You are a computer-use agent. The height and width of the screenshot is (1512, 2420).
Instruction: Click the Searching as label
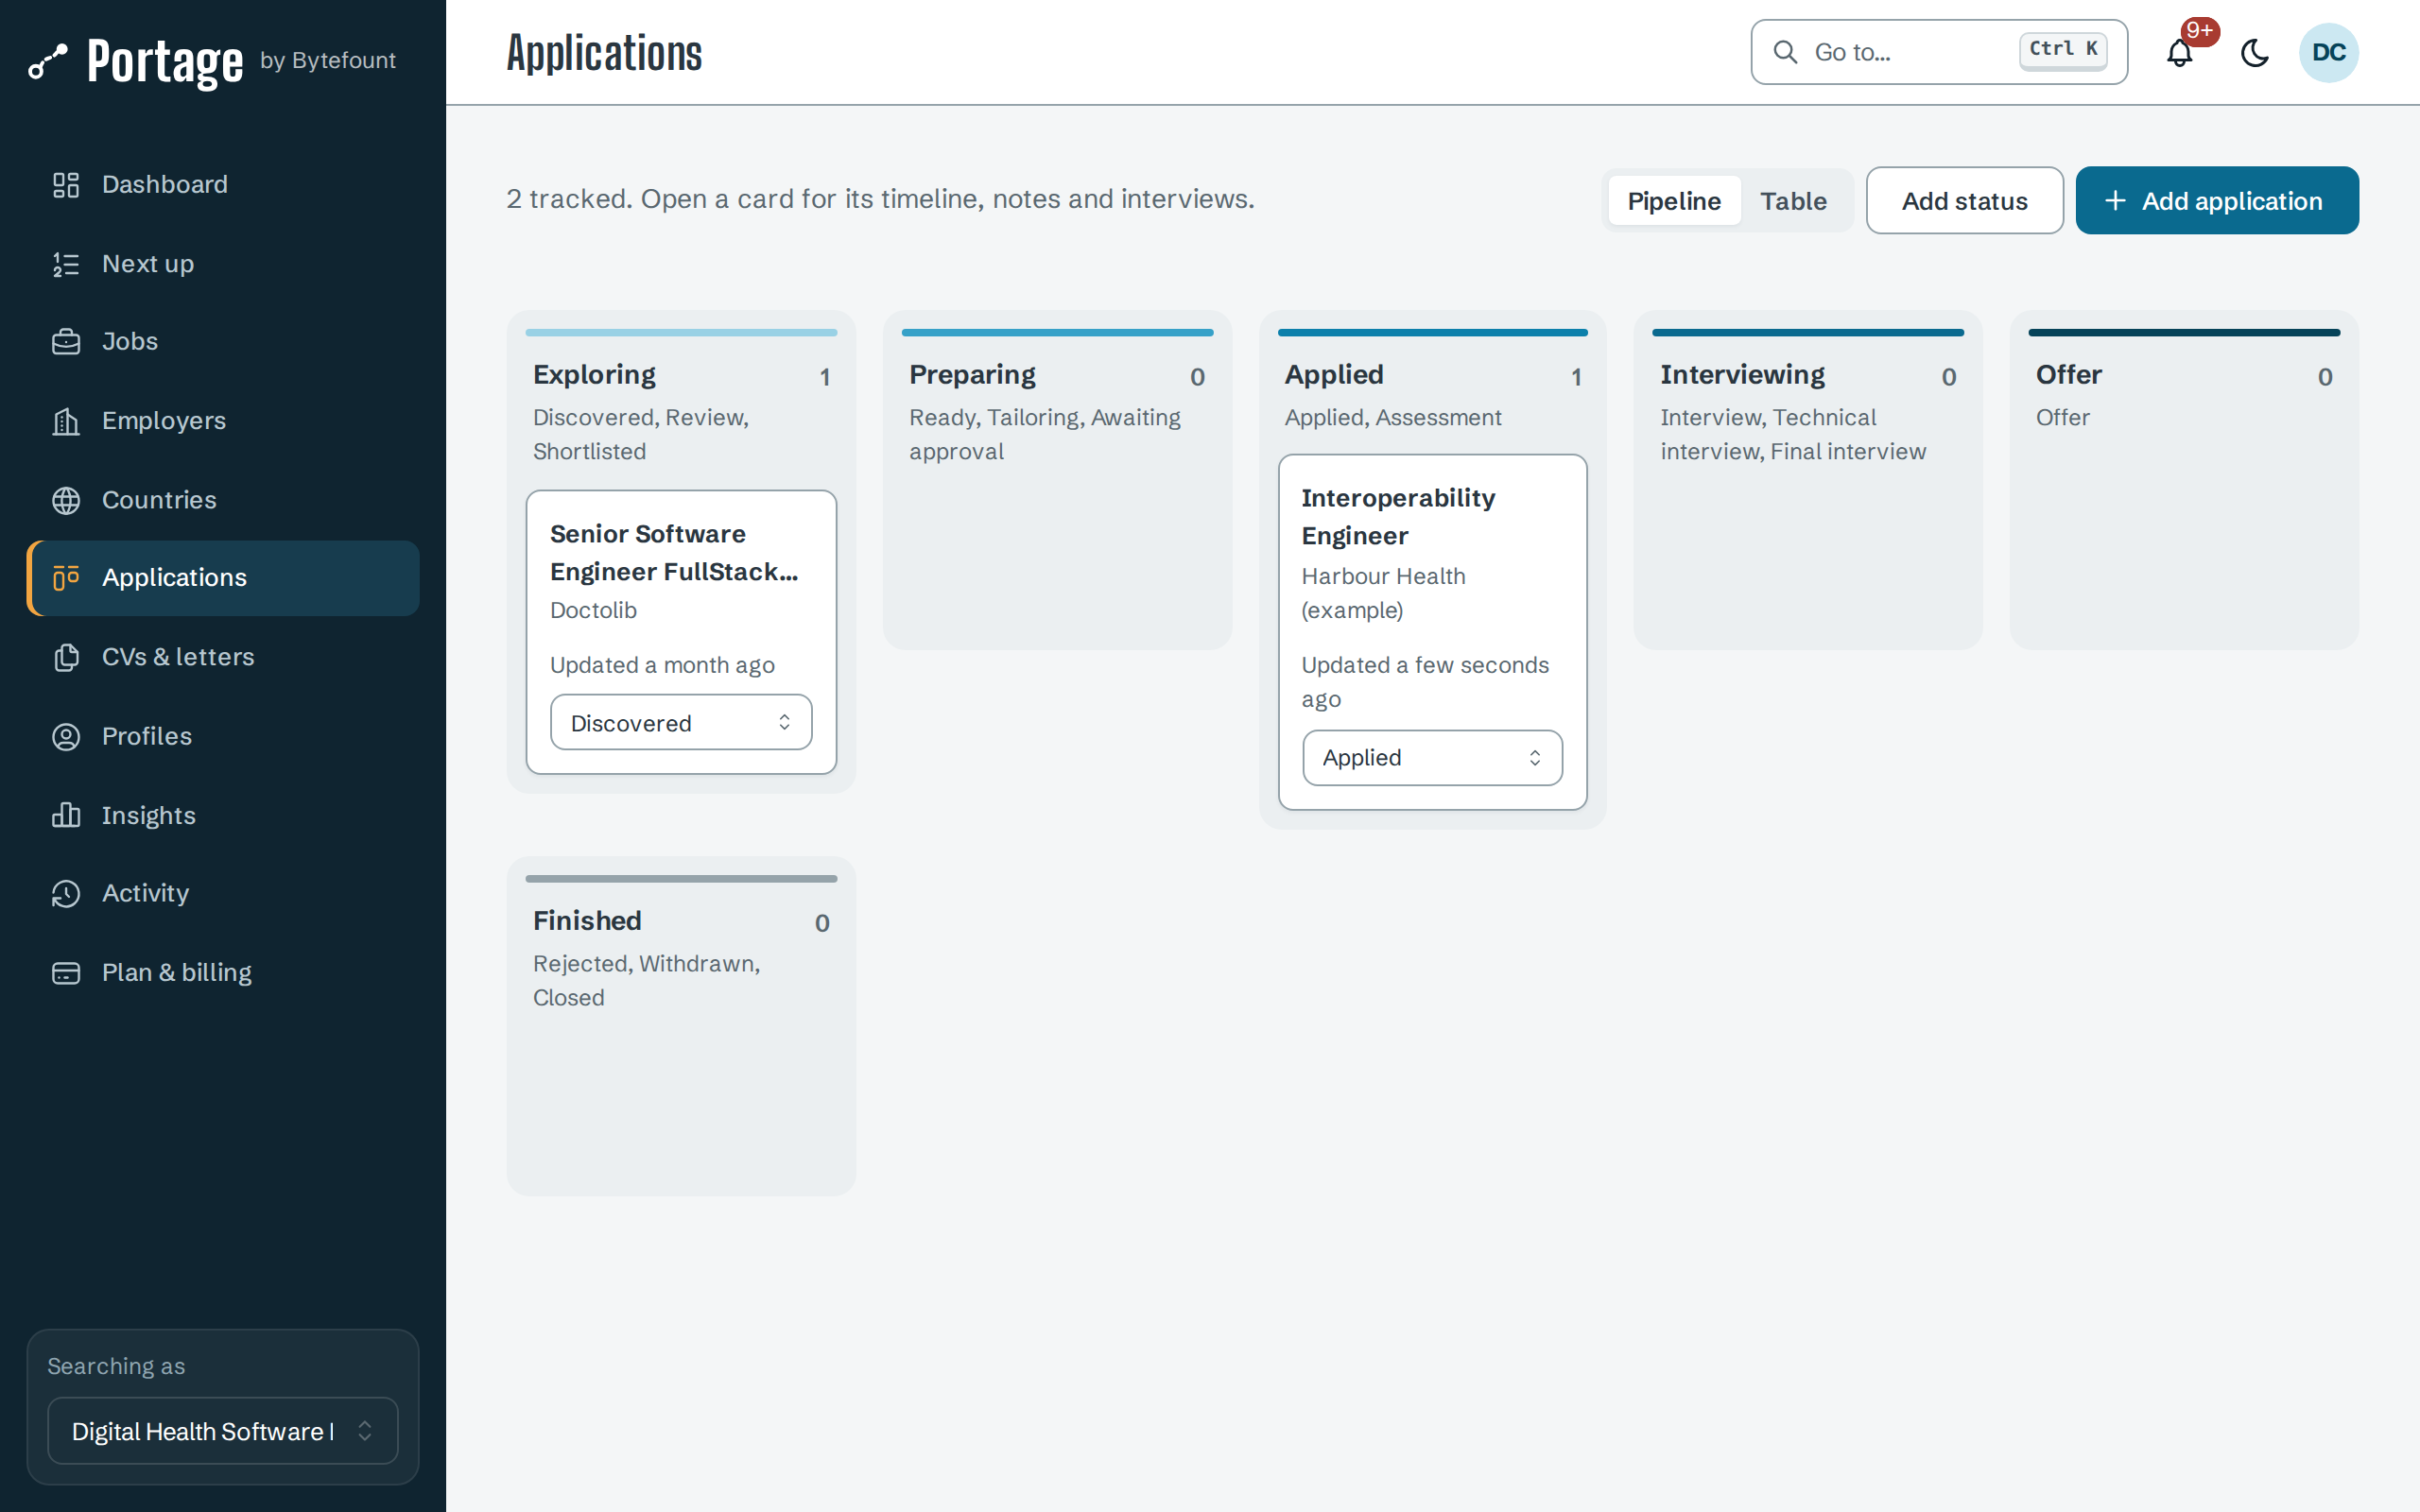[x=116, y=1366]
